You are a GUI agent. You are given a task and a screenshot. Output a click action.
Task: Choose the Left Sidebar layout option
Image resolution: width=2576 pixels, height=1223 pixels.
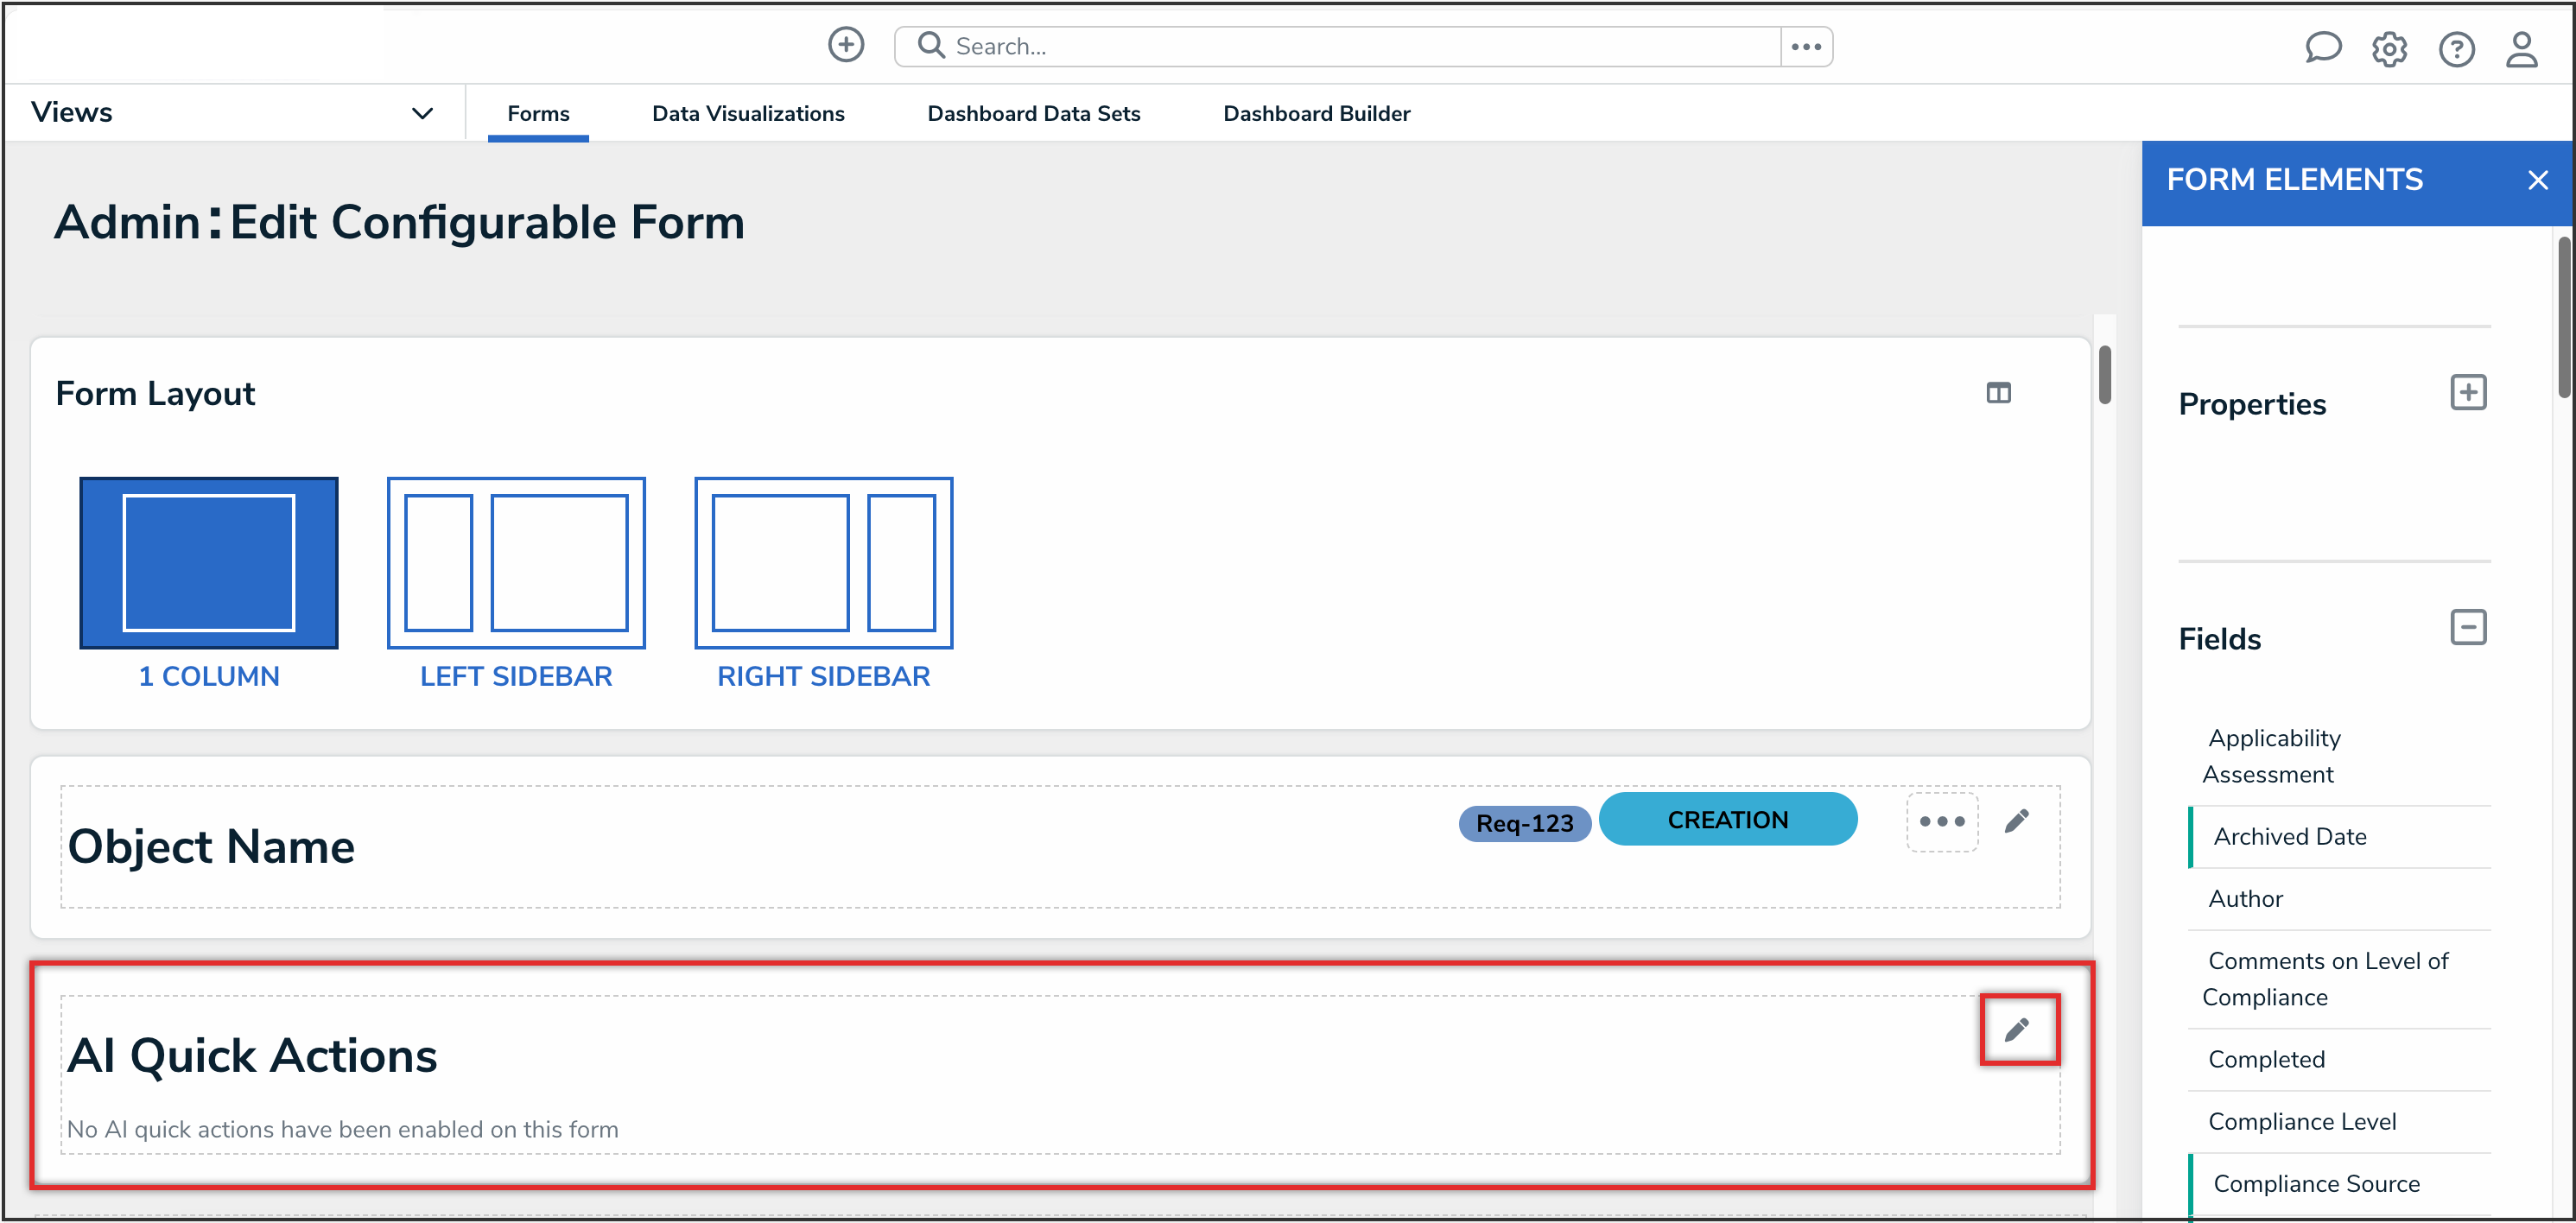516,563
